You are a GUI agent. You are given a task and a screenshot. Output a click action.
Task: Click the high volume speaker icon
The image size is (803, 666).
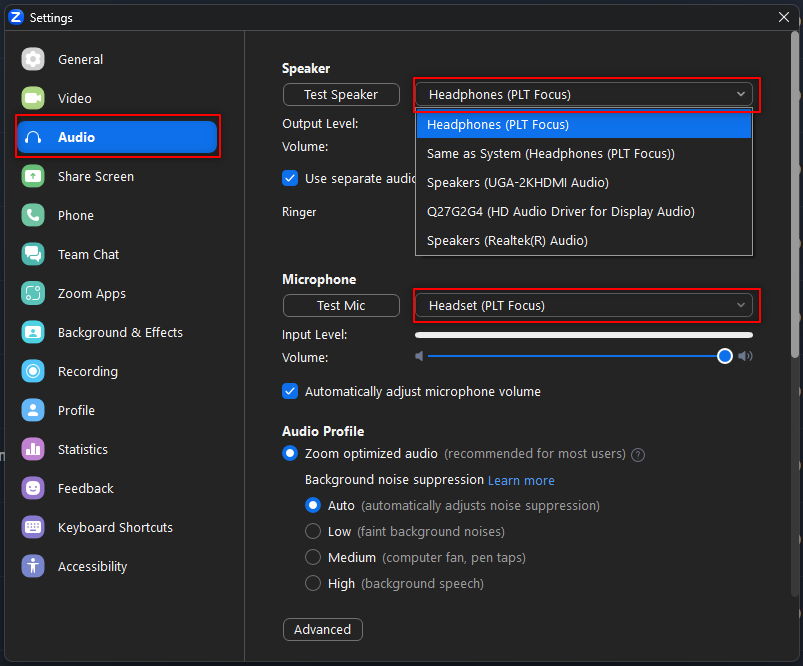coord(745,356)
